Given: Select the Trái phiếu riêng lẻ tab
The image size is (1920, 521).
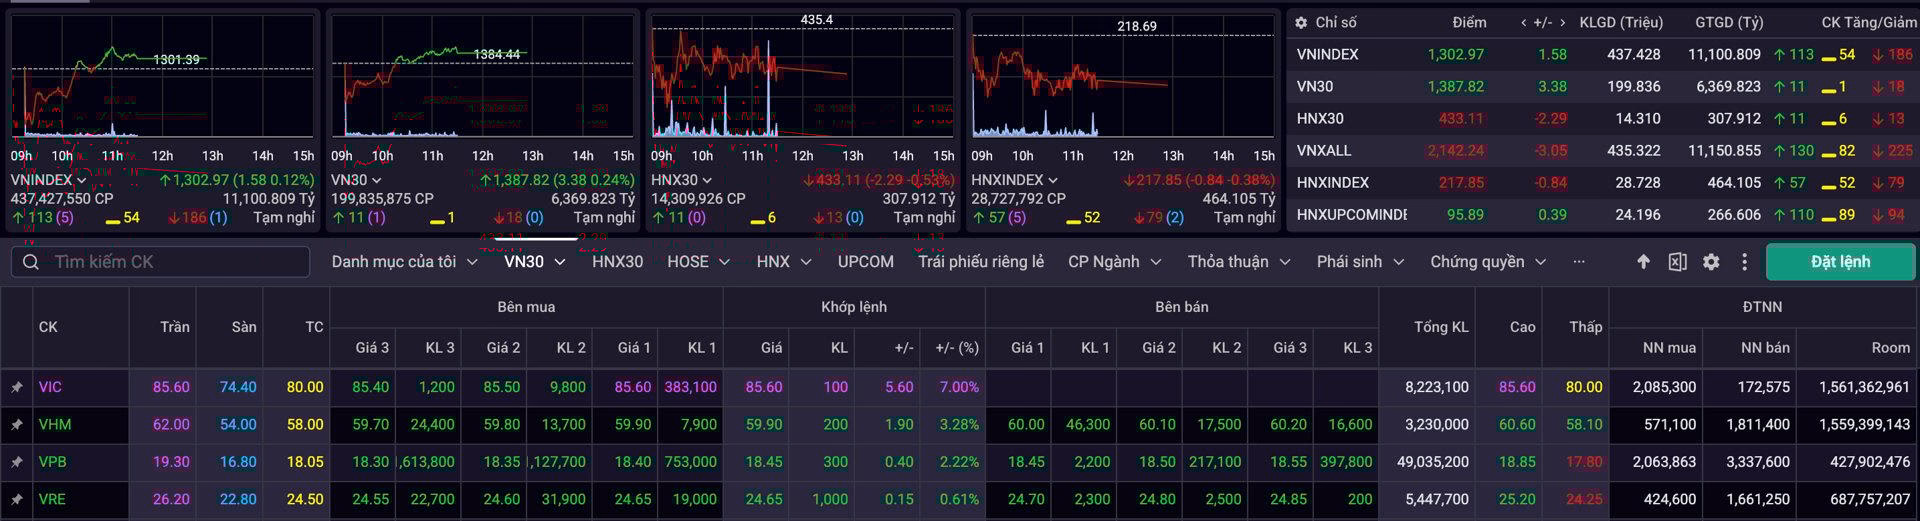Looking at the screenshot, I should [981, 262].
